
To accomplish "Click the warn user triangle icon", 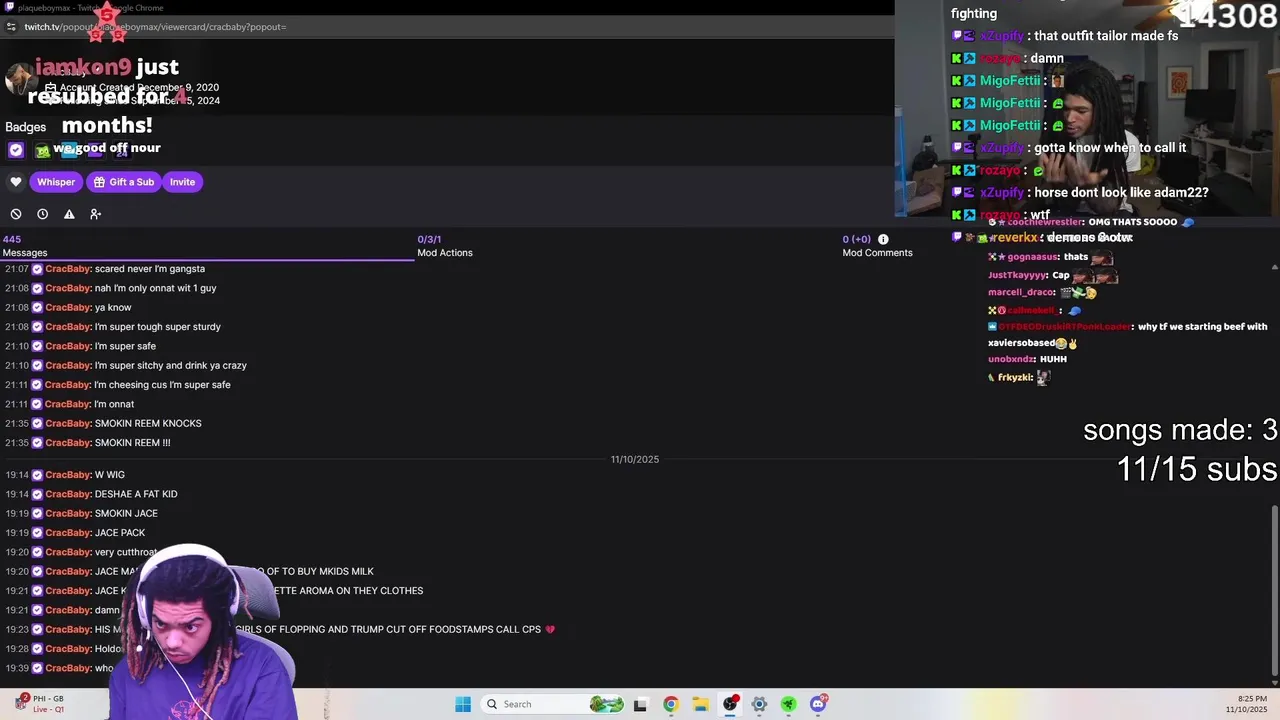I will click(69, 214).
